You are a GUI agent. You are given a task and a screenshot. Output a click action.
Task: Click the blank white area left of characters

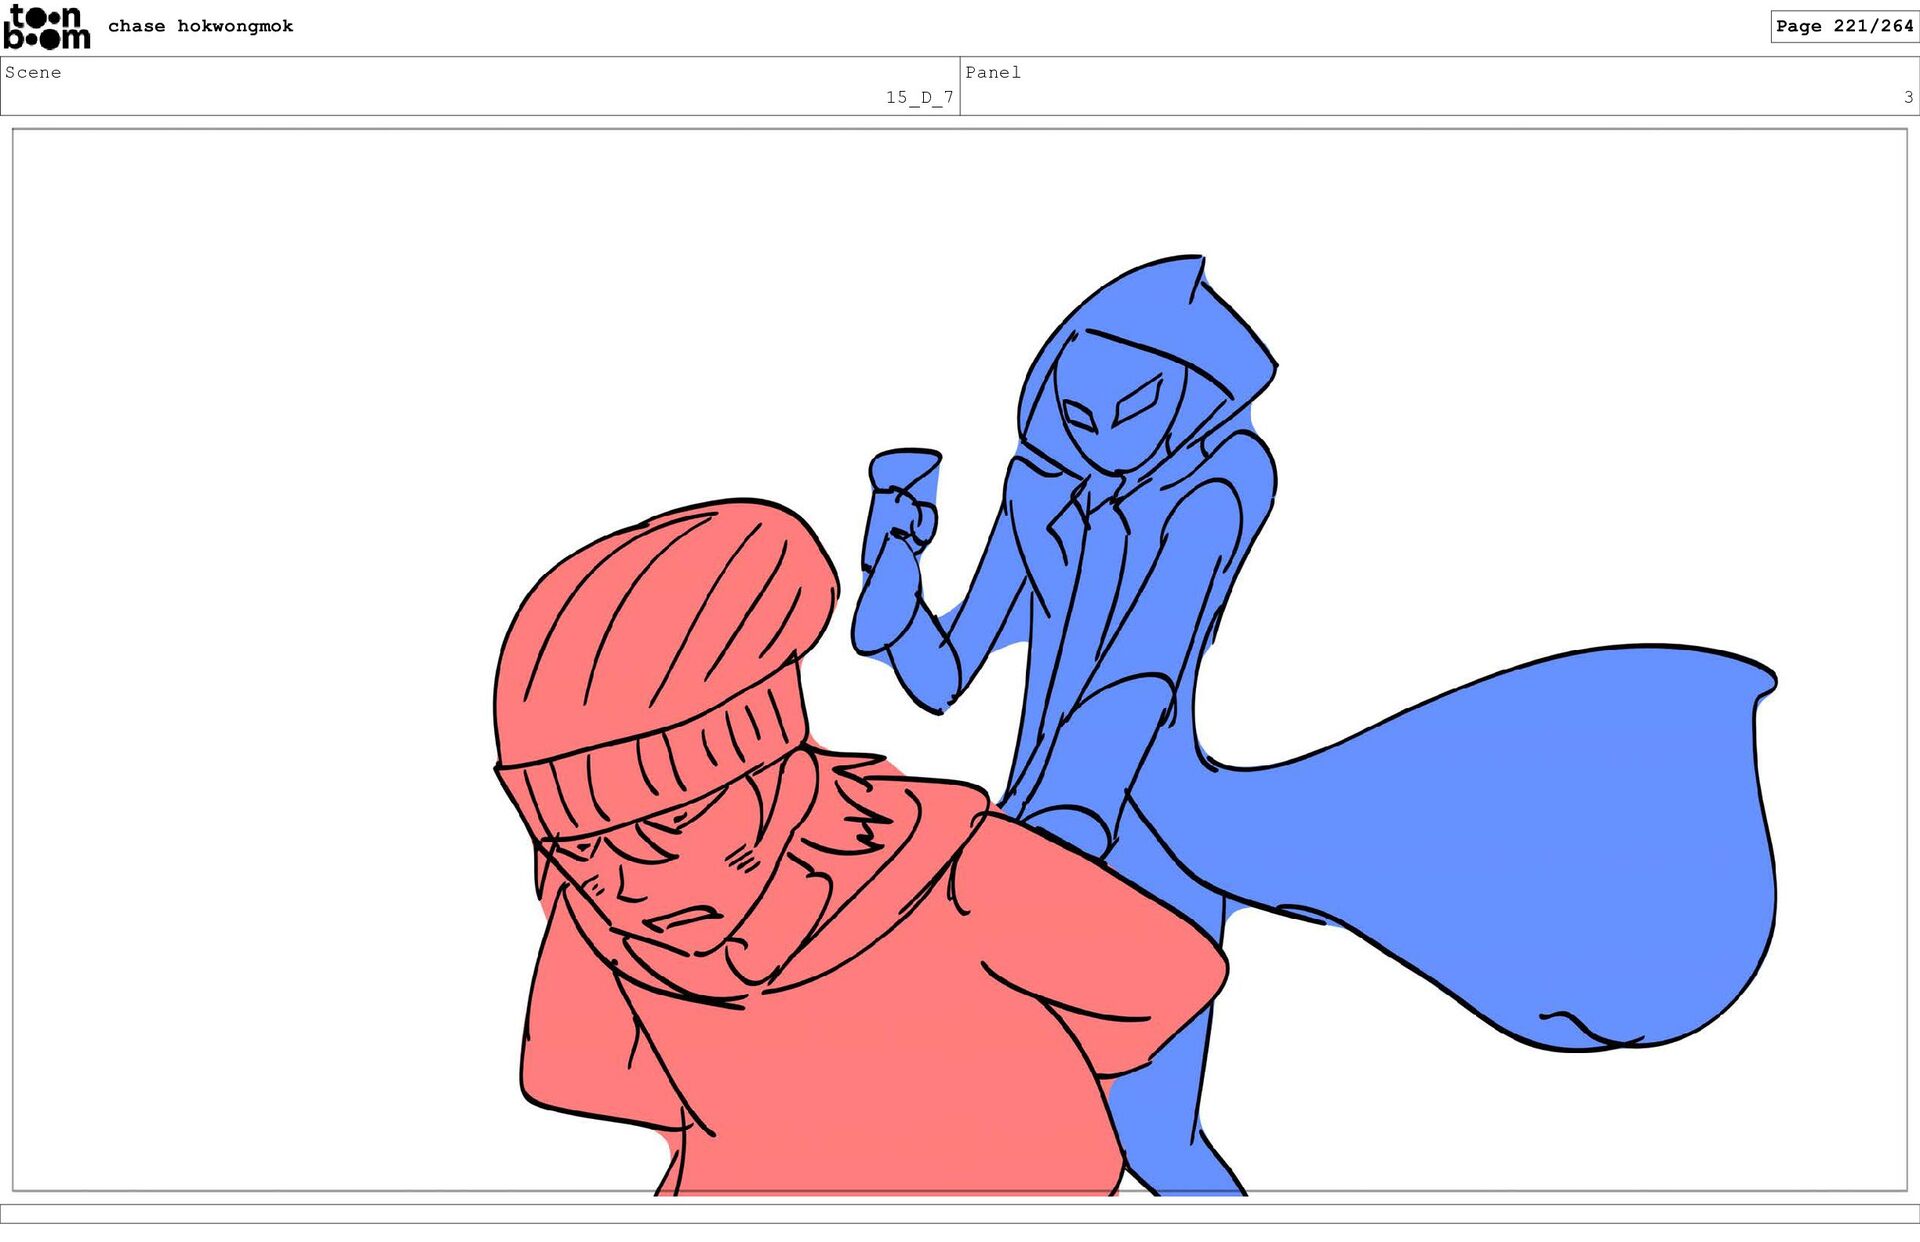pyautogui.click(x=250, y=650)
